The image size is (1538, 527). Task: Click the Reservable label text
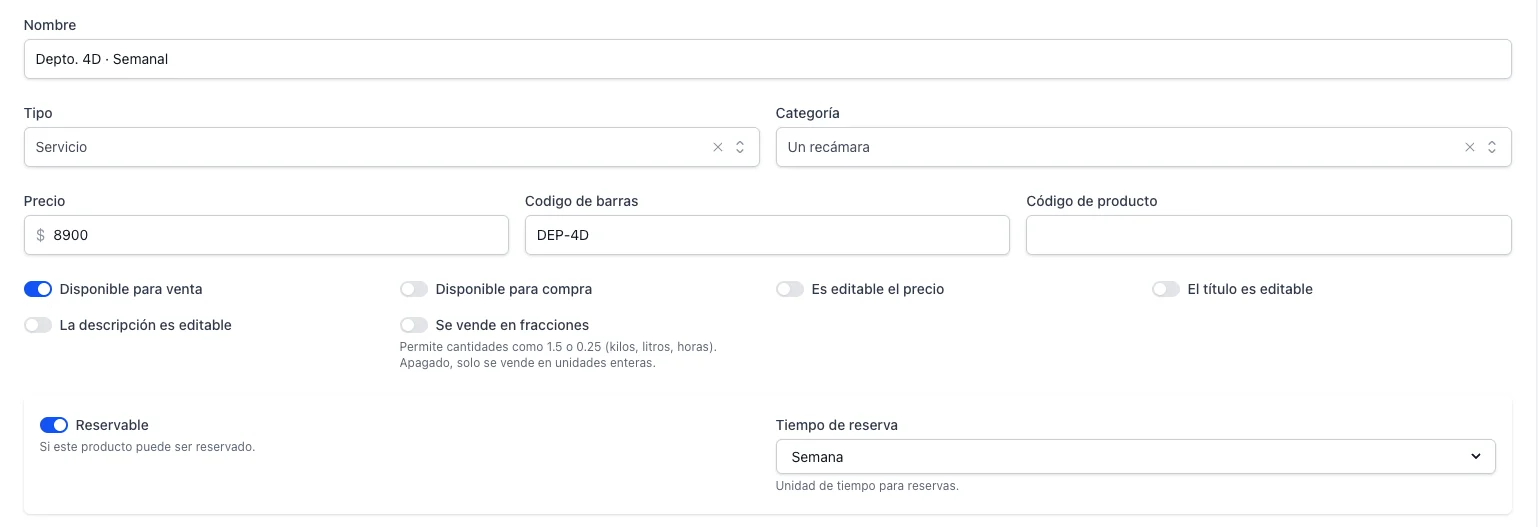pyautogui.click(x=112, y=425)
